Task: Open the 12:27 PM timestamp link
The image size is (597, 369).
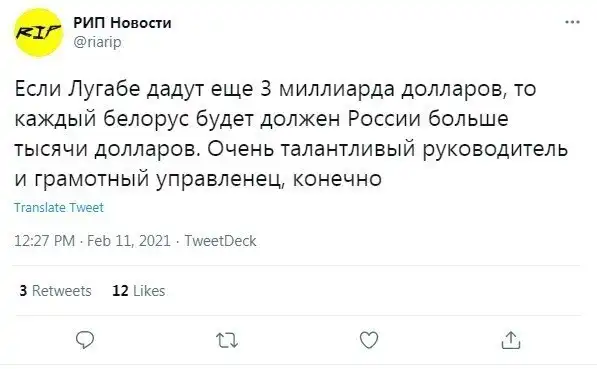Action: coord(45,241)
